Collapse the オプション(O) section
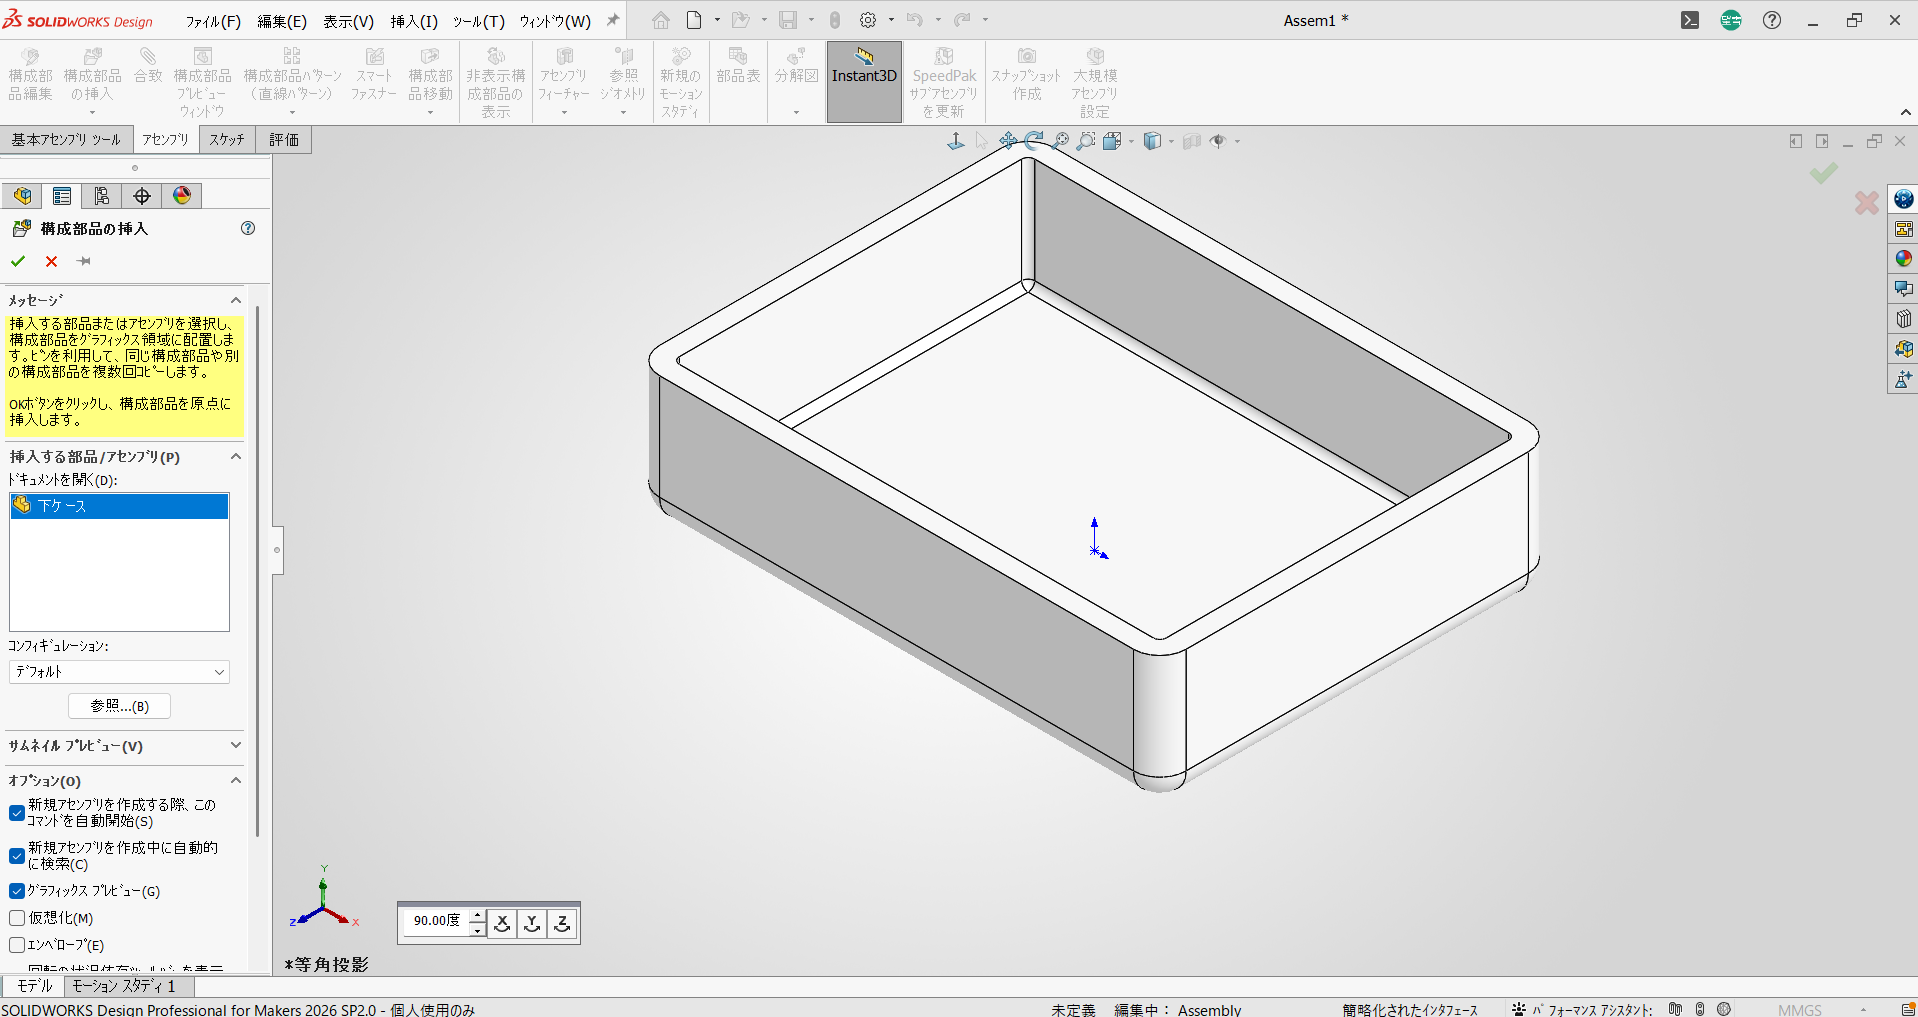The width and height of the screenshot is (1918, 1017). (236, 780)
